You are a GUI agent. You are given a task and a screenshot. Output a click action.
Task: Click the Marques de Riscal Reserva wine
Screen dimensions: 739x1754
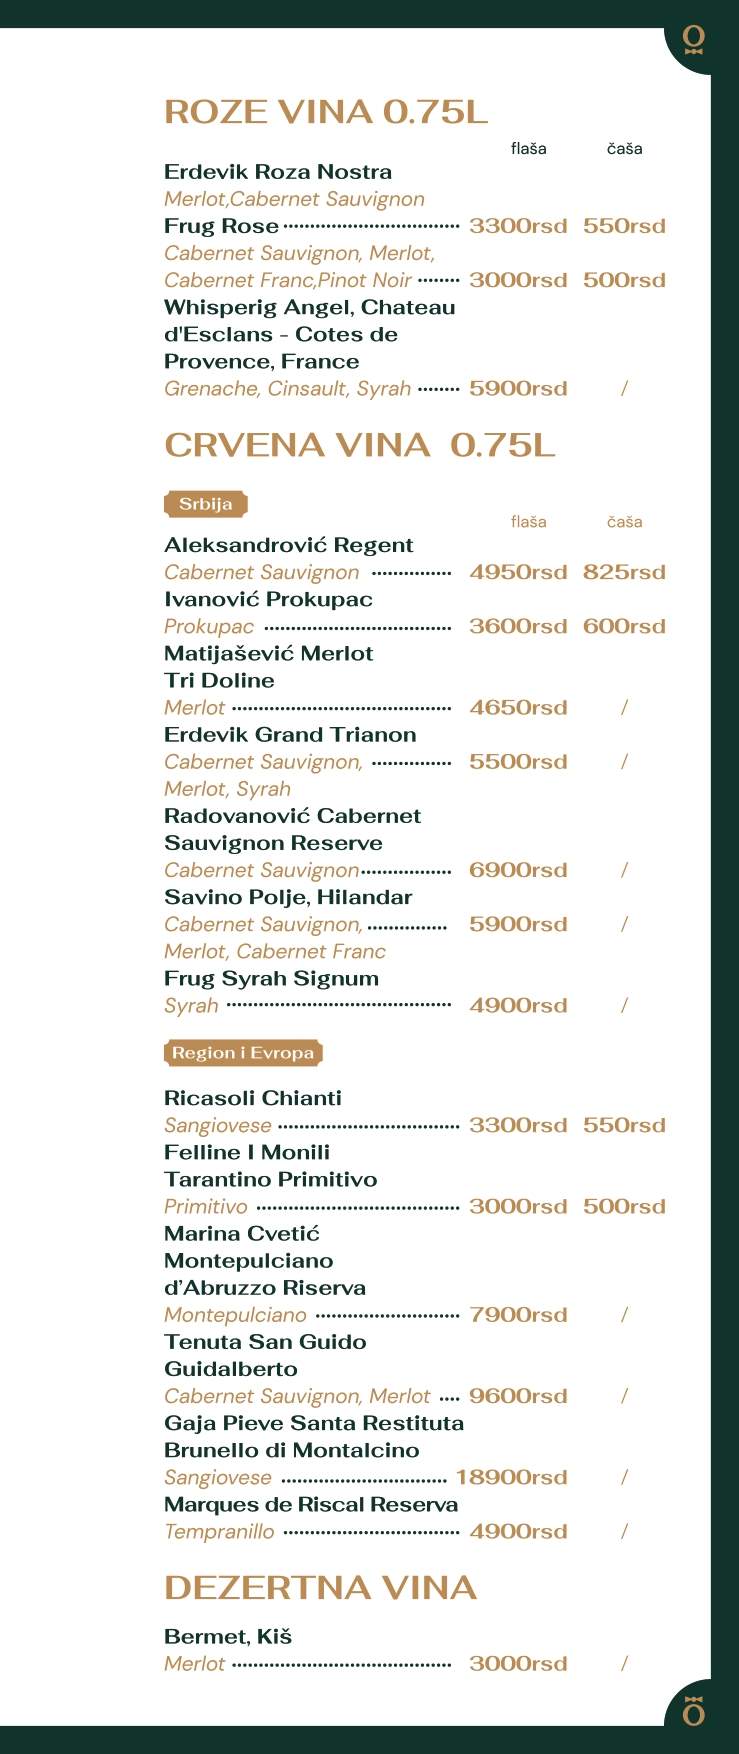311,1504
